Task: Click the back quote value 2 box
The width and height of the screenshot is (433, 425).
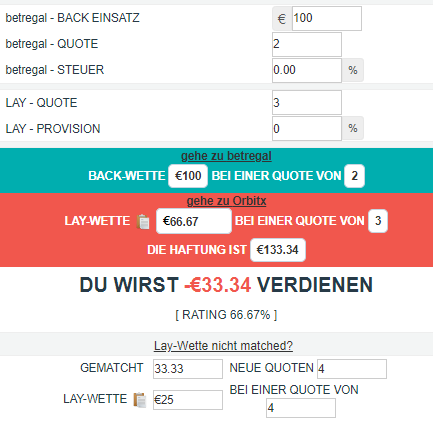Action: point(354,176)
